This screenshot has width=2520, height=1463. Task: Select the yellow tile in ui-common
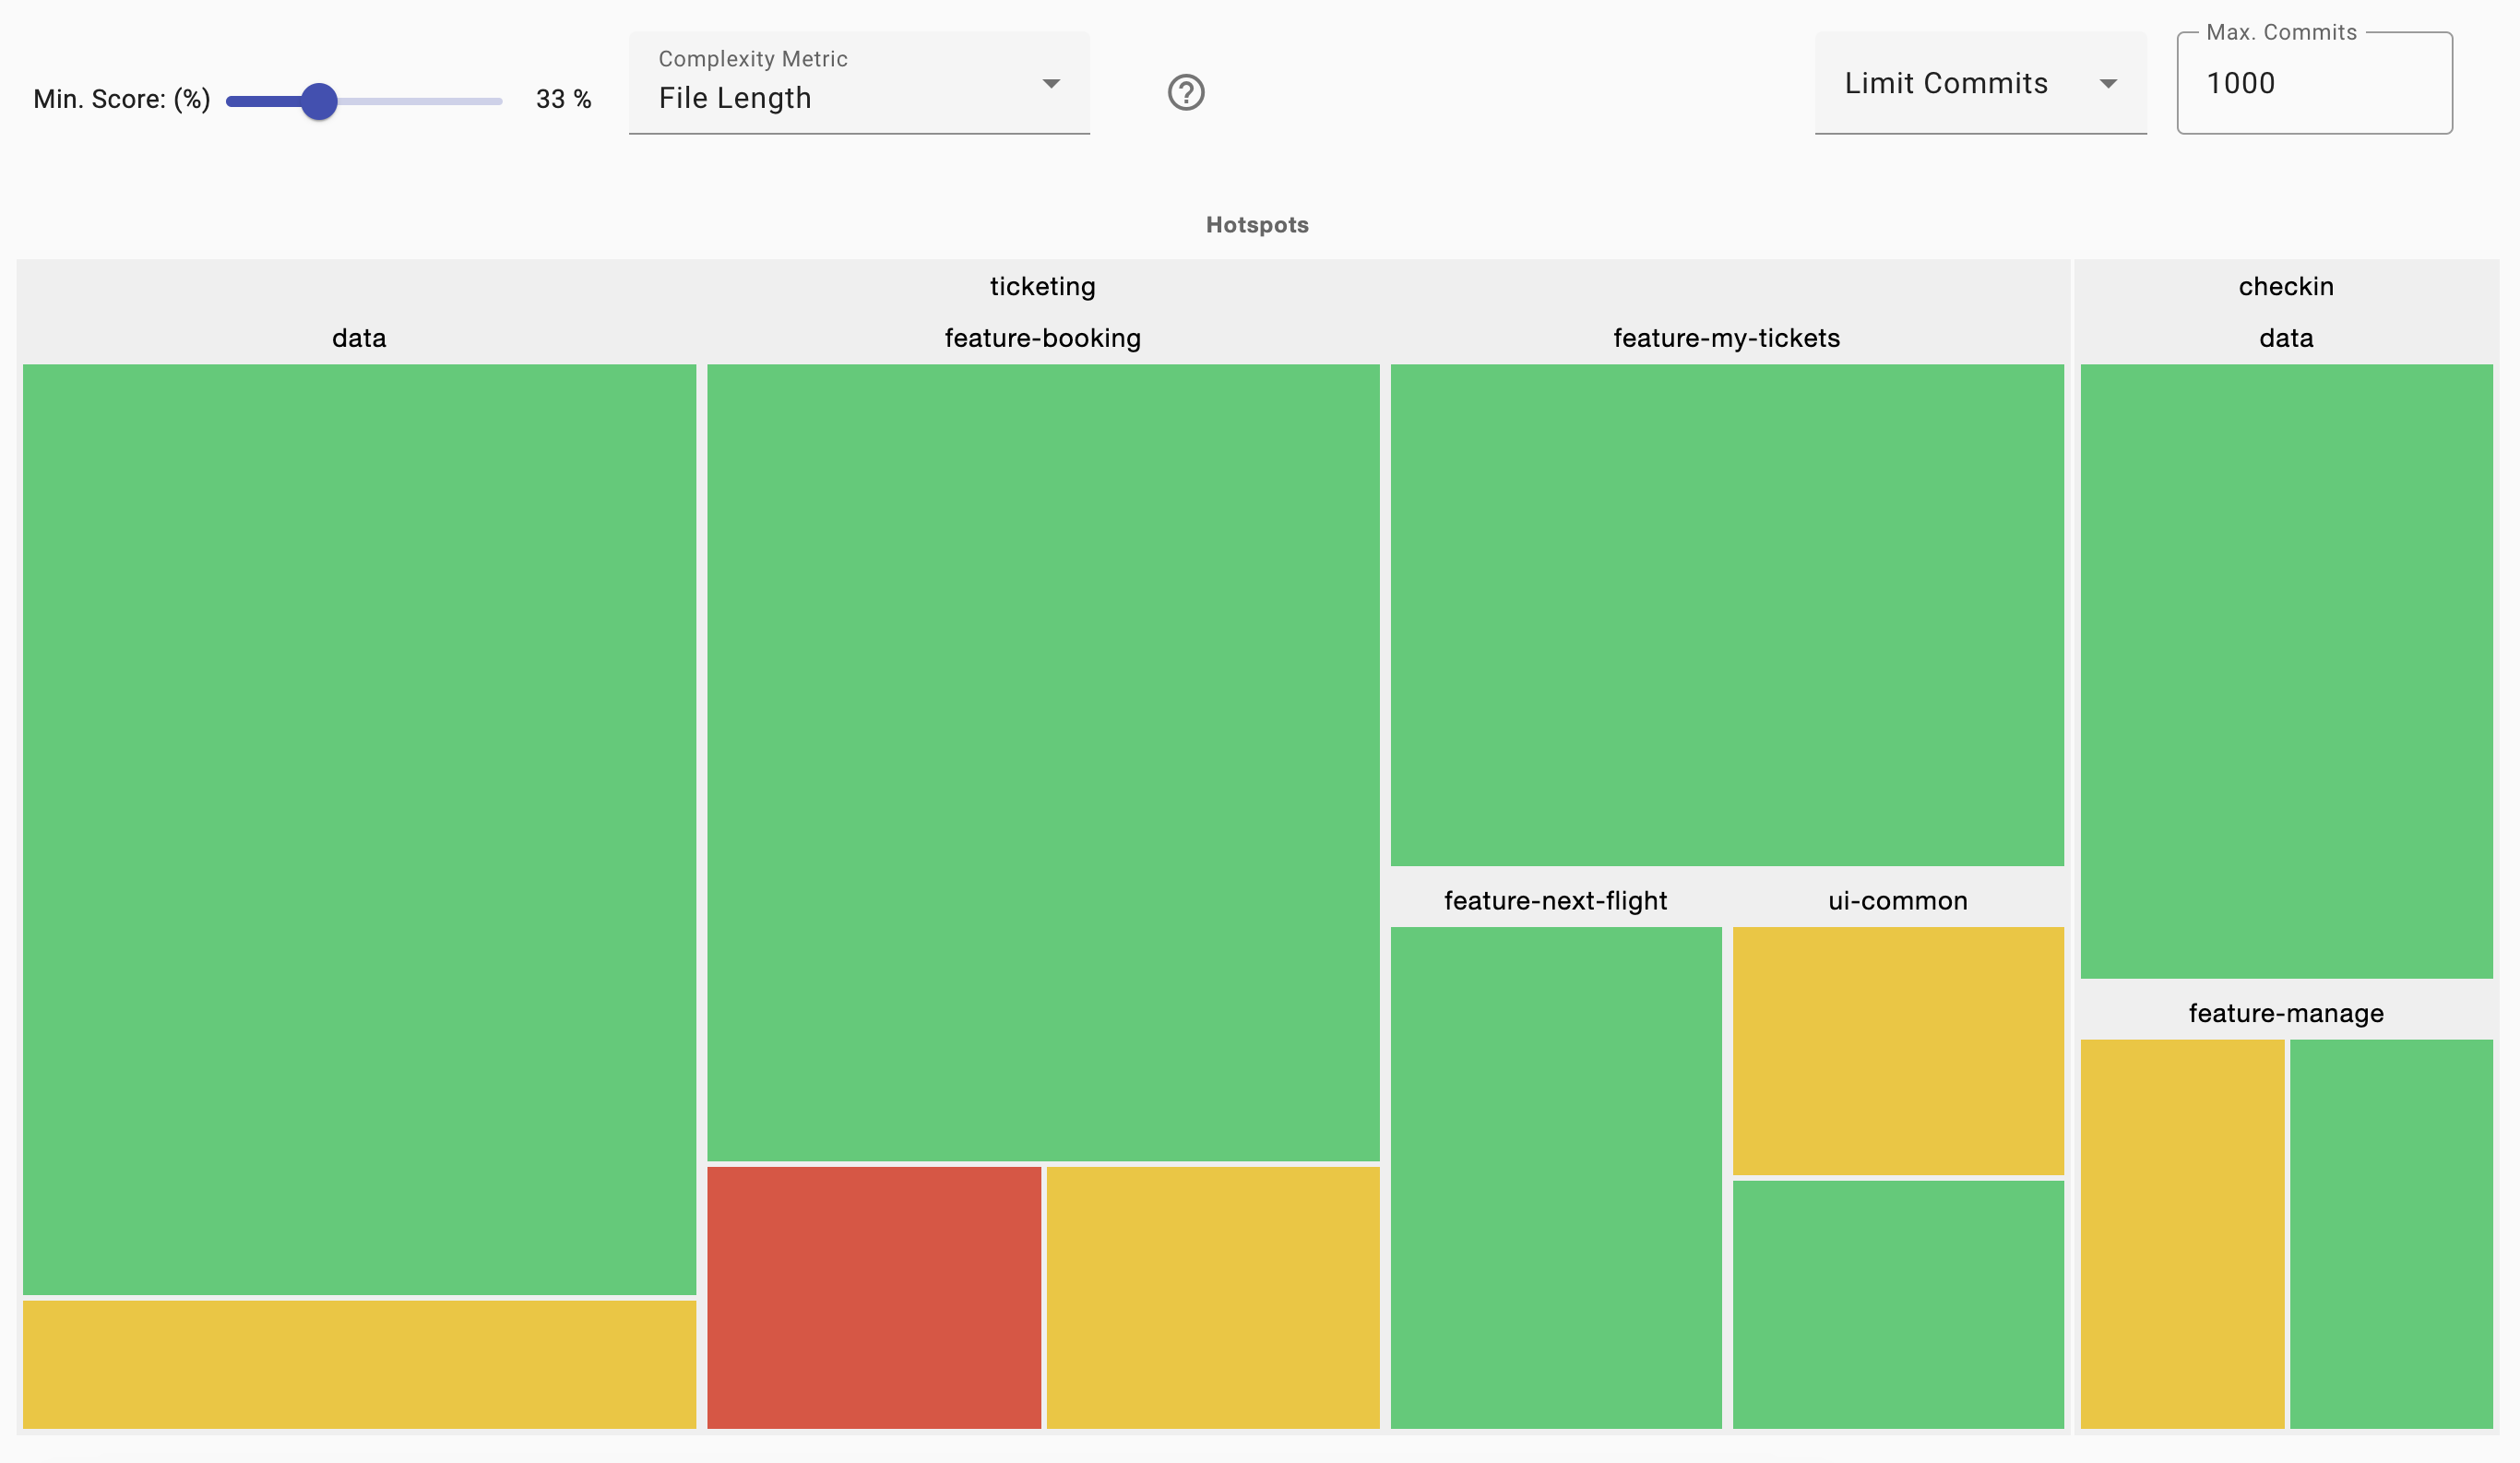(1897, 1050)
